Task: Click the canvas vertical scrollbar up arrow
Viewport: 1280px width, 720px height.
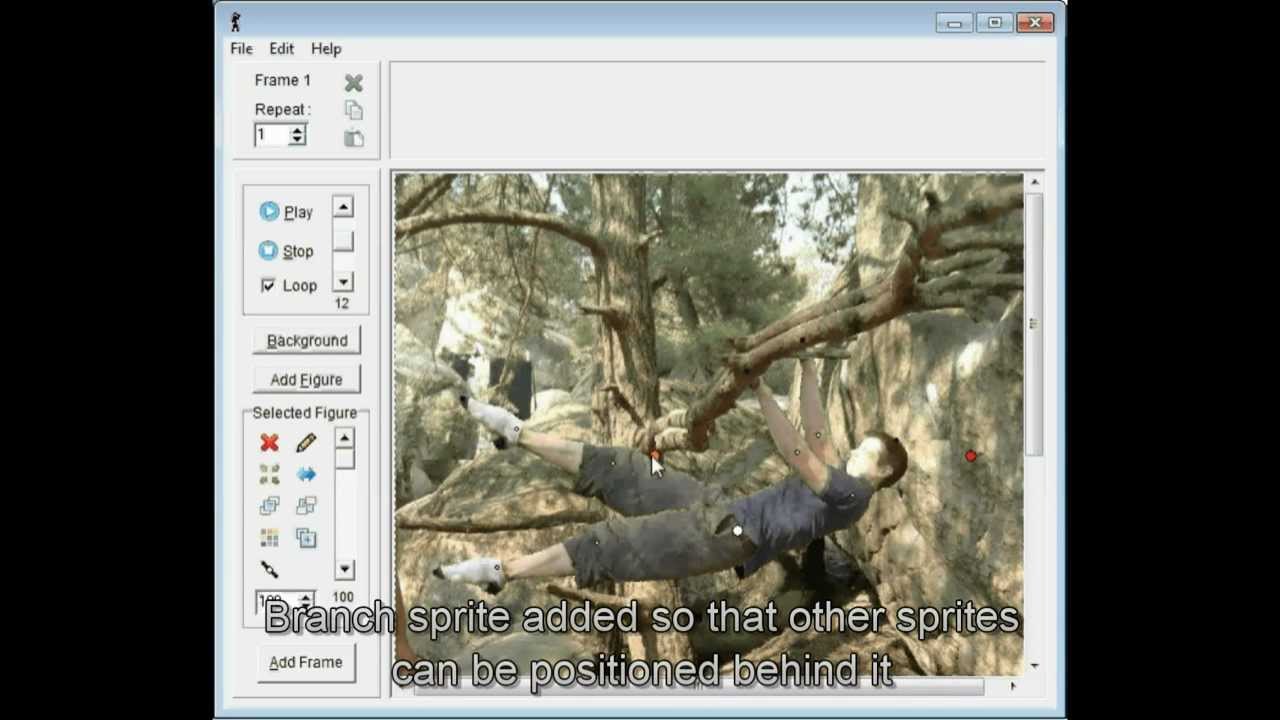Action: click(1034, 182)
